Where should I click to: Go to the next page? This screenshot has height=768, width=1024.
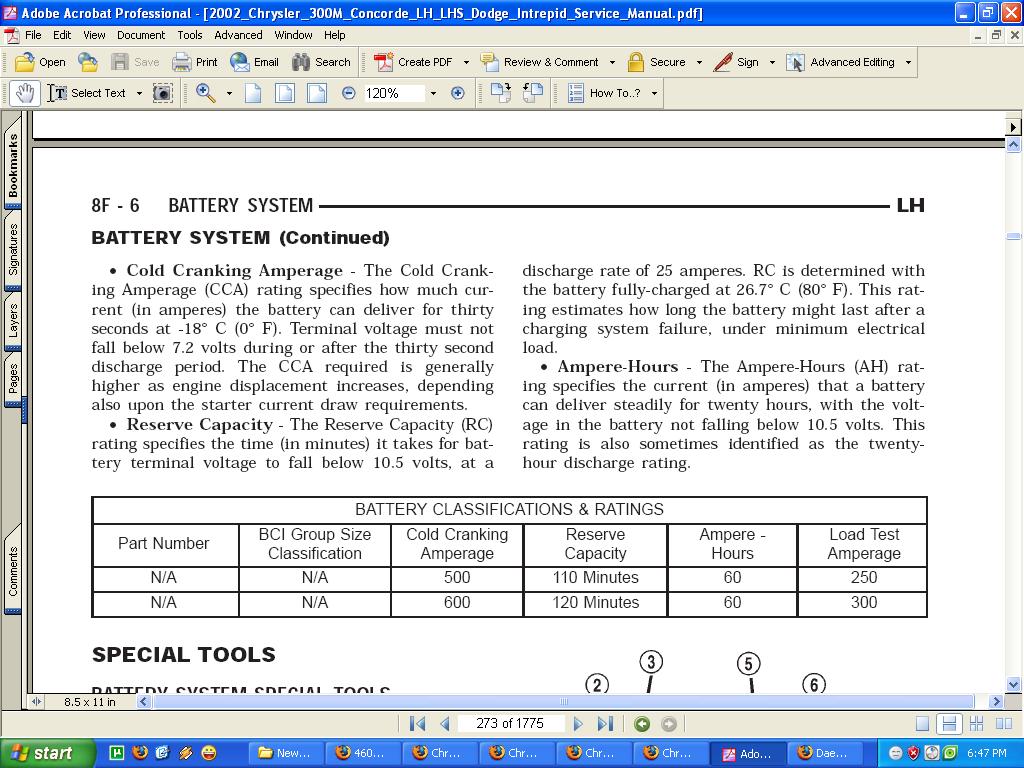pos(578,724)
